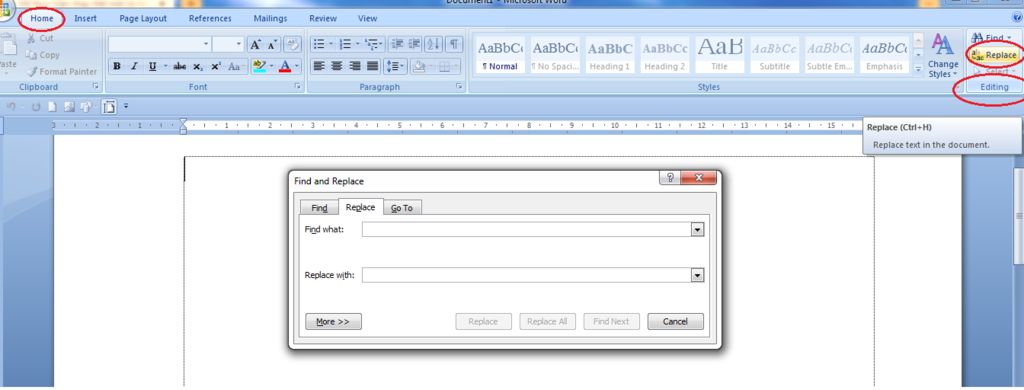Toggle Strikethrough formatting

(180, 66)
